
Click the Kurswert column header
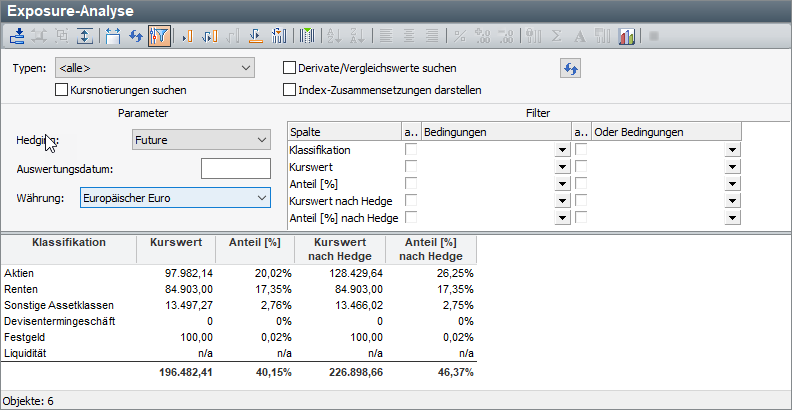pyautogui.click(x=176, y=243)
